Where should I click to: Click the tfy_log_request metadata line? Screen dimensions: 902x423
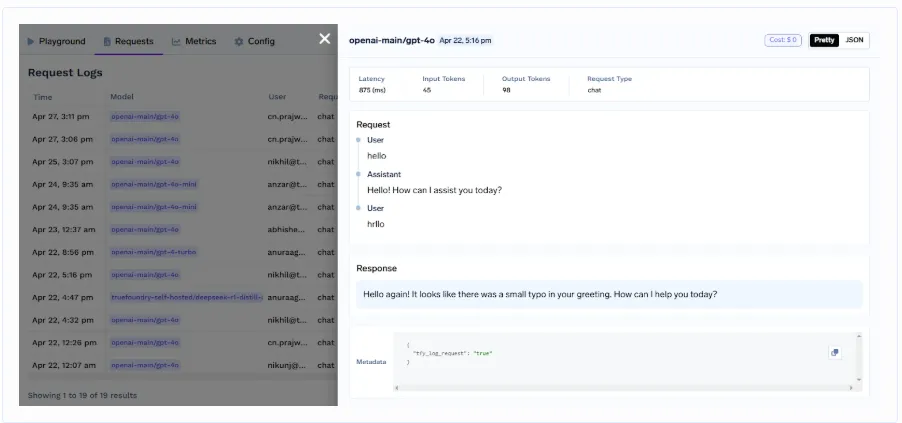[x=453, y=353]
